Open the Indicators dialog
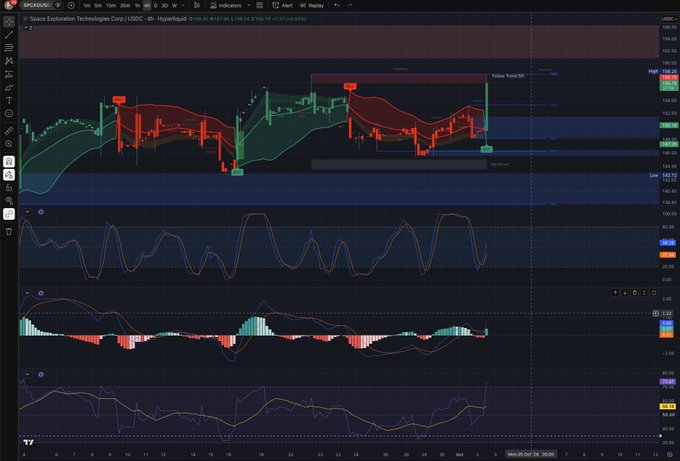 [x=226, y=6]
